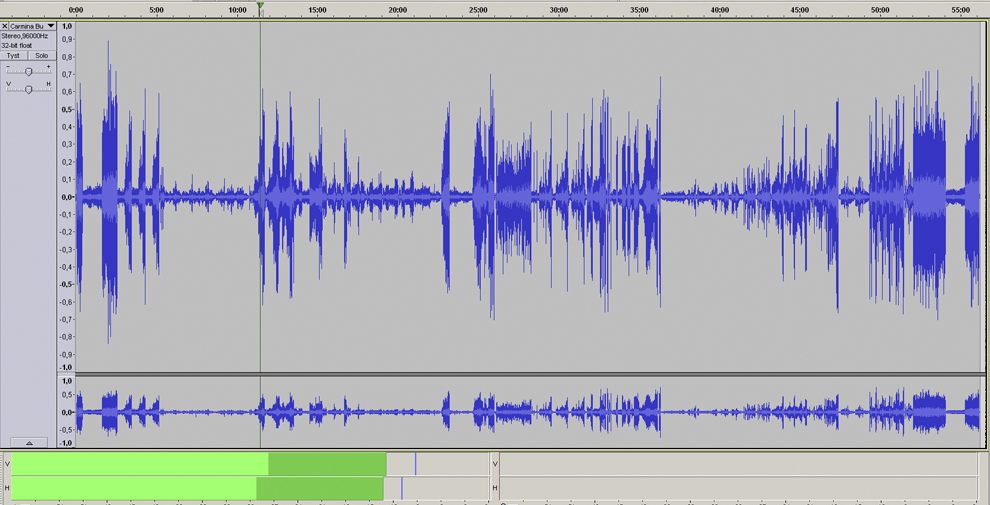Click upper channel waveform near 25:00
This screenshot has height=505, width=990.
[x=478, y=196]
